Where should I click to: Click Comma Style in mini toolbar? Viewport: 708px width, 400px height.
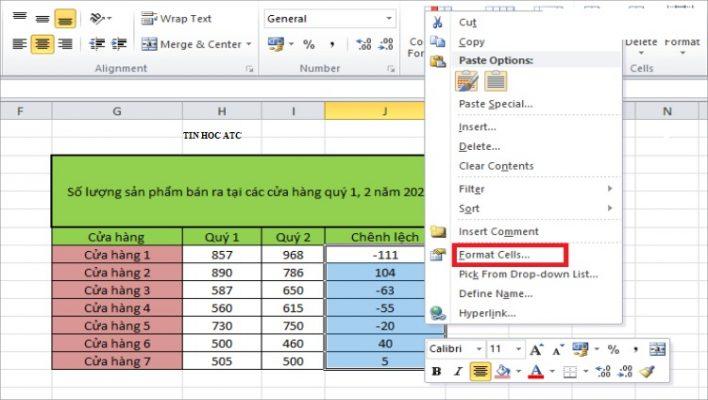click(x=636, y=349)
